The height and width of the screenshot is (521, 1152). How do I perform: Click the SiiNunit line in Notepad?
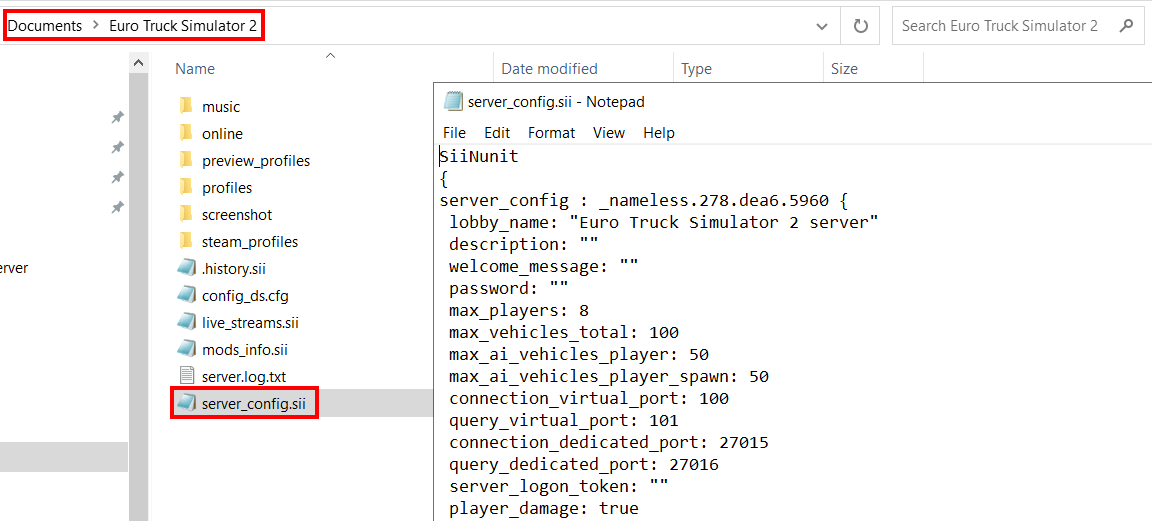[x=479, y=156]
